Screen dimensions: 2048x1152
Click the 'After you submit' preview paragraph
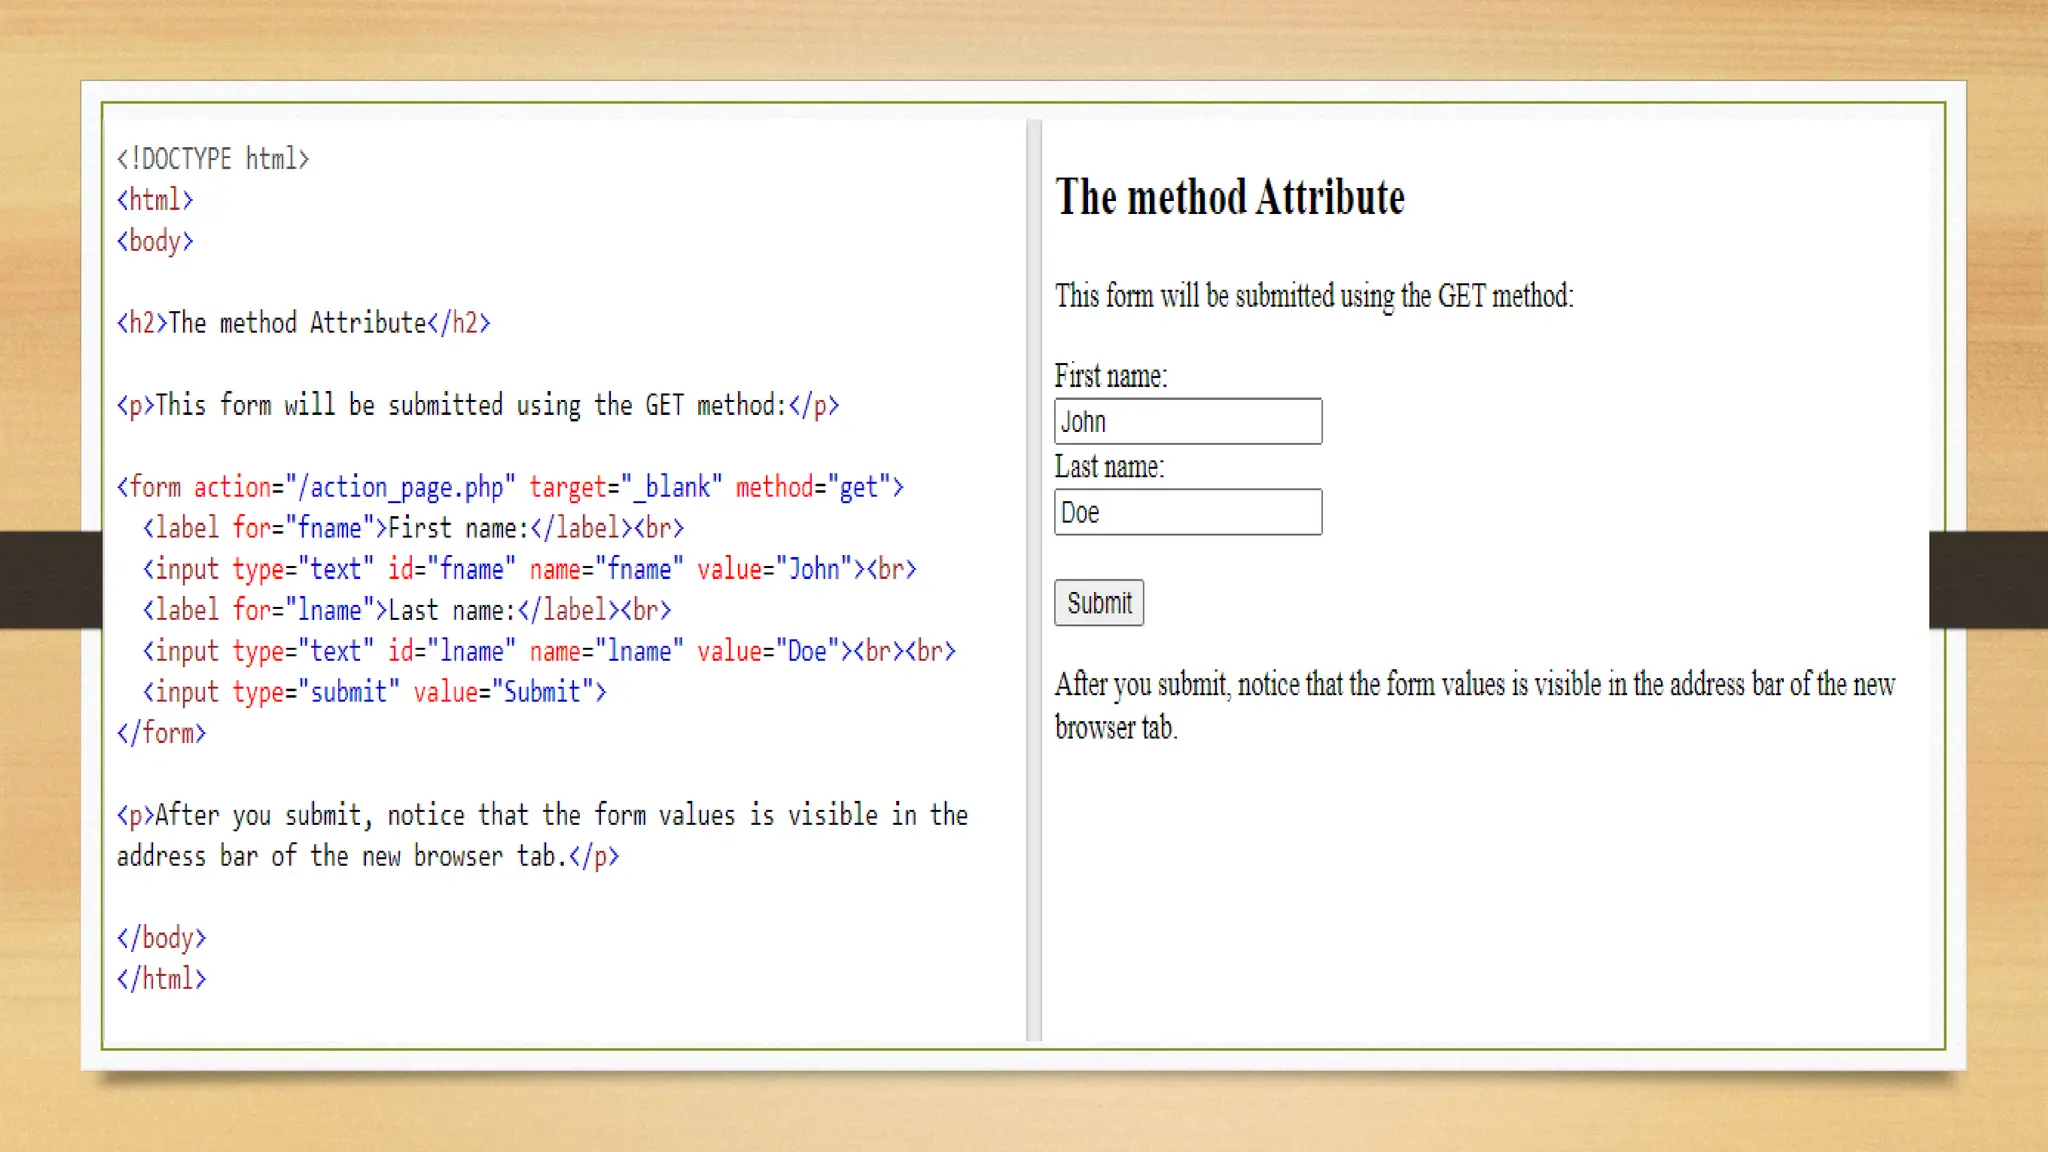pos(1474,705)
